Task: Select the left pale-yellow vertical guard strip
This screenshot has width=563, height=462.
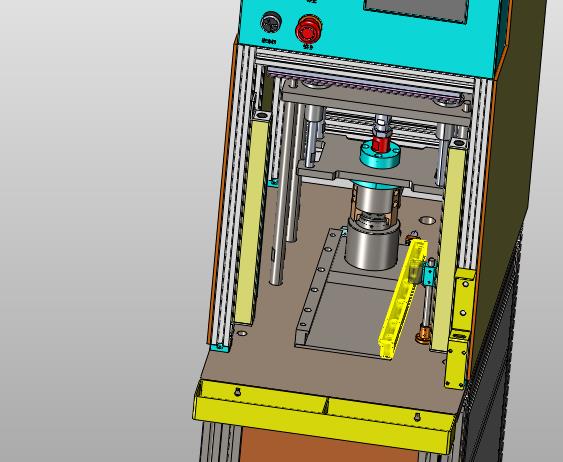Action: 251,223
